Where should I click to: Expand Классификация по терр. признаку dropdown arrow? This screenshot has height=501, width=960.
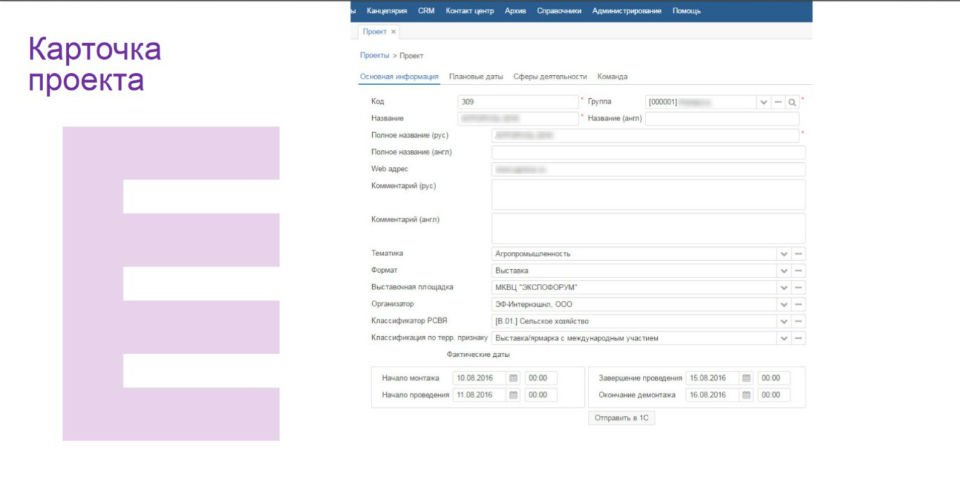(784, 338)
